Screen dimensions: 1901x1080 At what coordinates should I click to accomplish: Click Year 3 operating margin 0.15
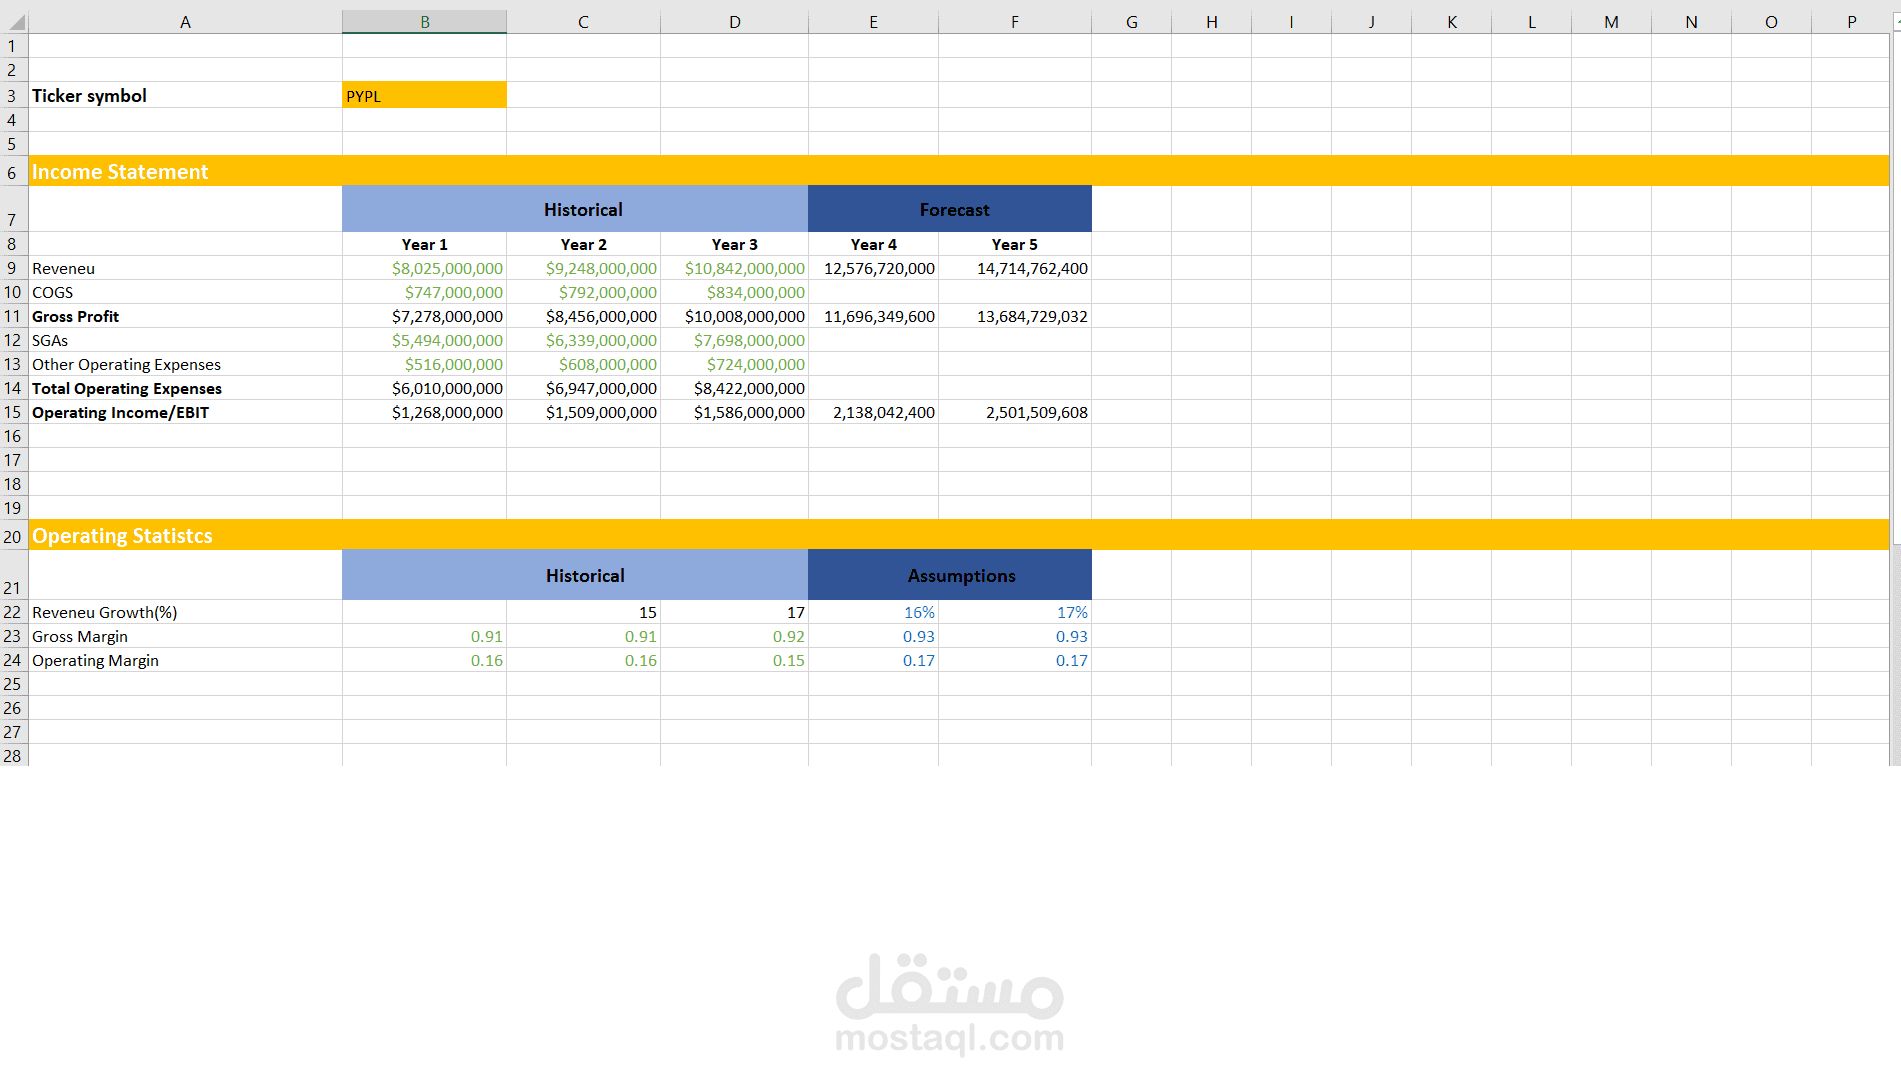pyautogui.click(x=734, y=660)
